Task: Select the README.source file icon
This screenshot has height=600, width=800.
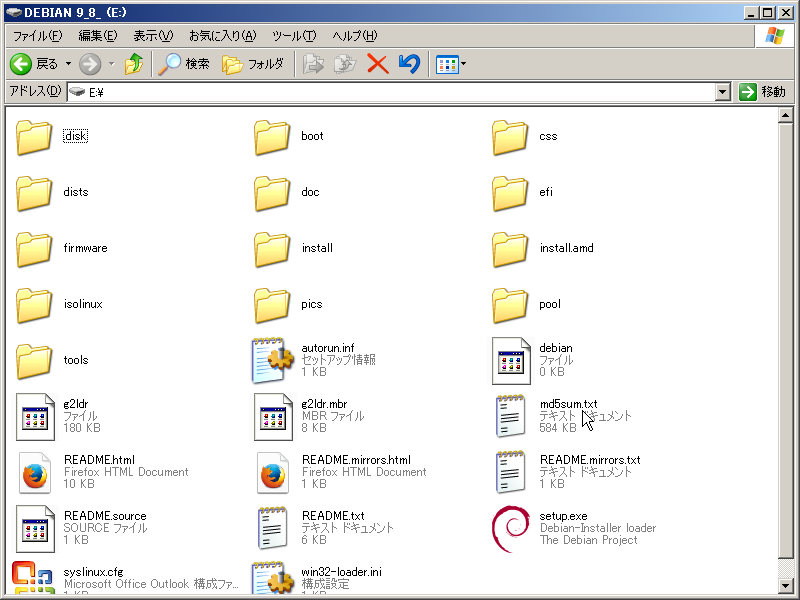Action: coord(35,529)
